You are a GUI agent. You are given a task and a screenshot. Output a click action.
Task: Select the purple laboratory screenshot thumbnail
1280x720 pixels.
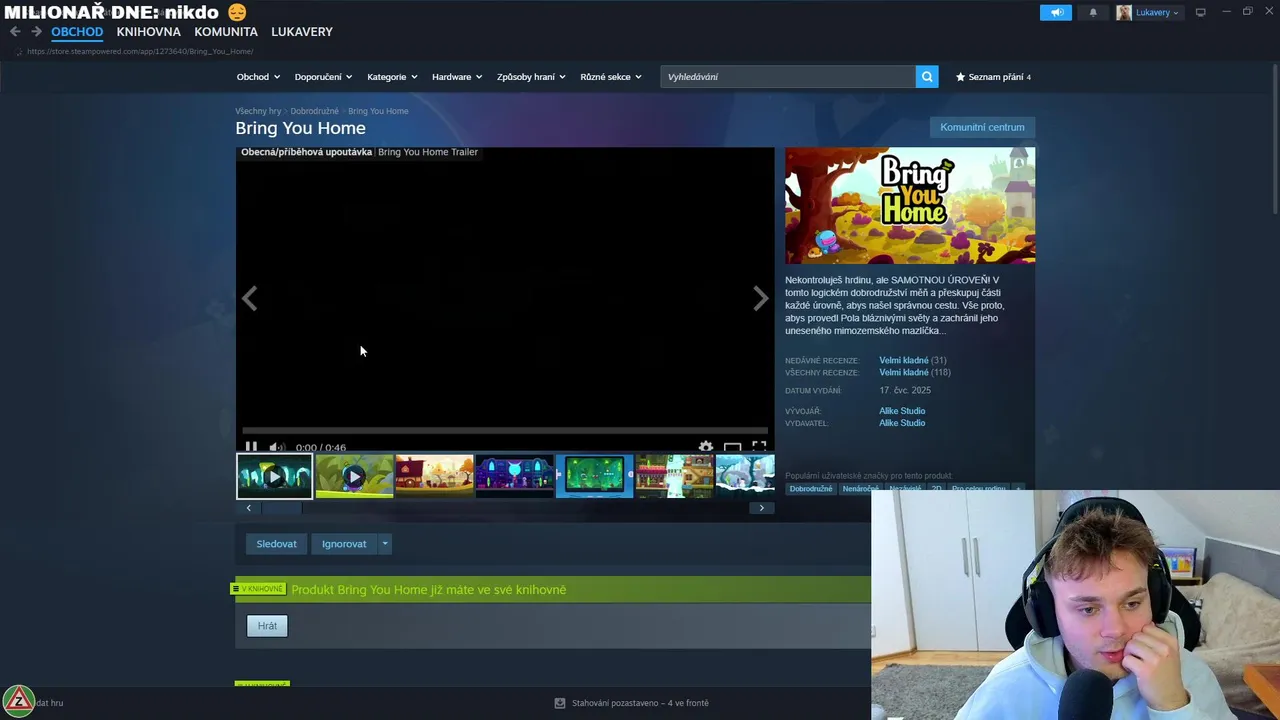click(514, 476)
